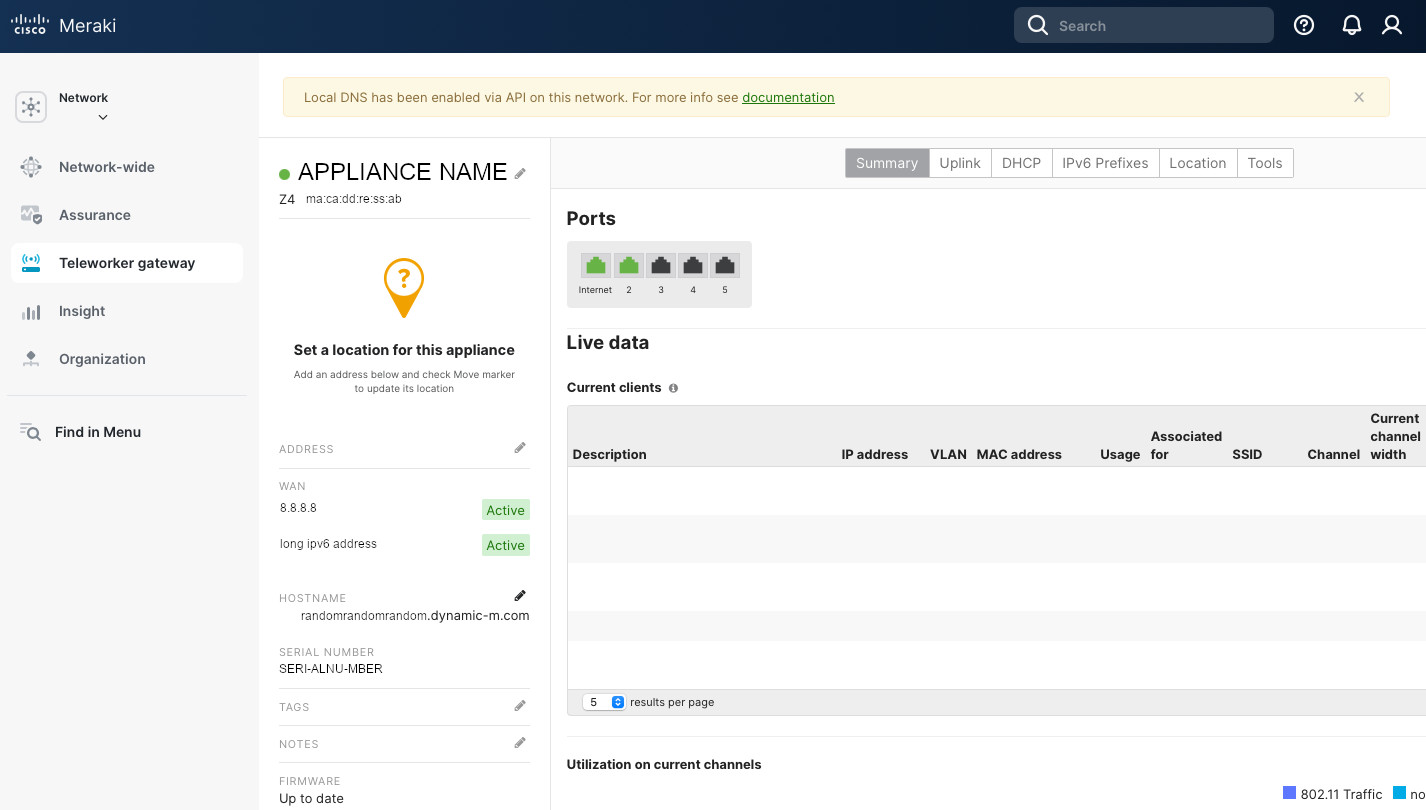Dismiss the Local DNS notification banner

(x=1359, y=97)
